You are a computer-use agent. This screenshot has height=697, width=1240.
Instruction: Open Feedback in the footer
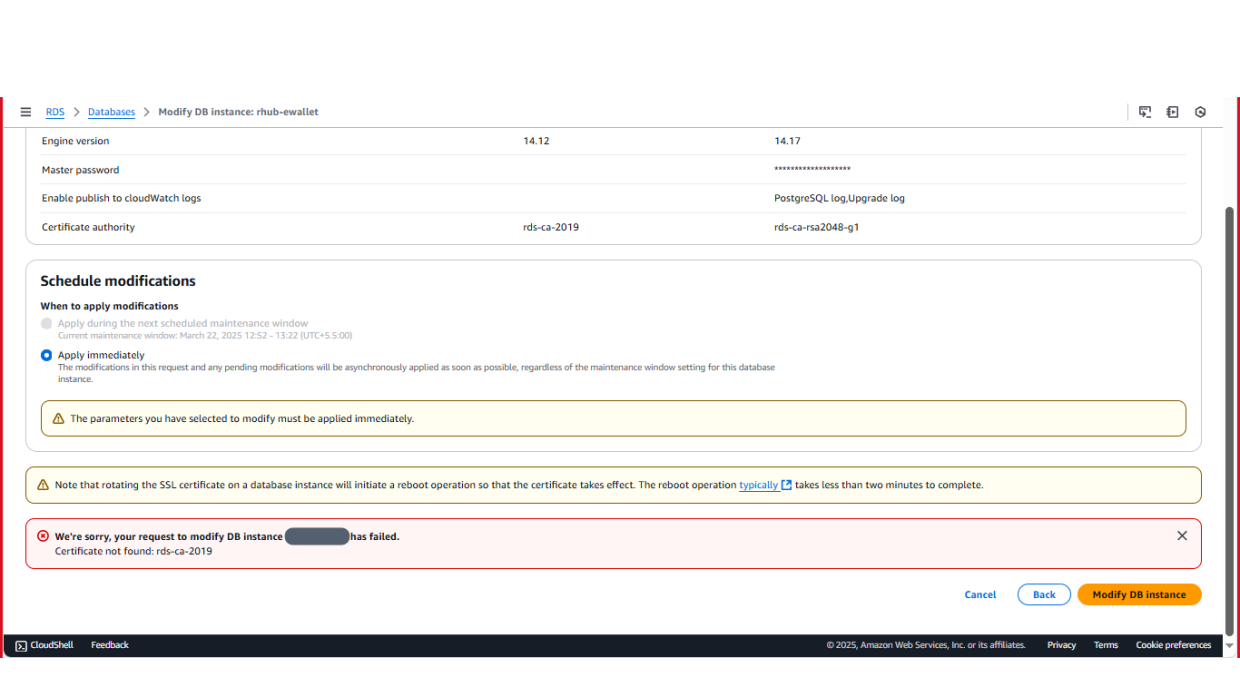[110, 645]
